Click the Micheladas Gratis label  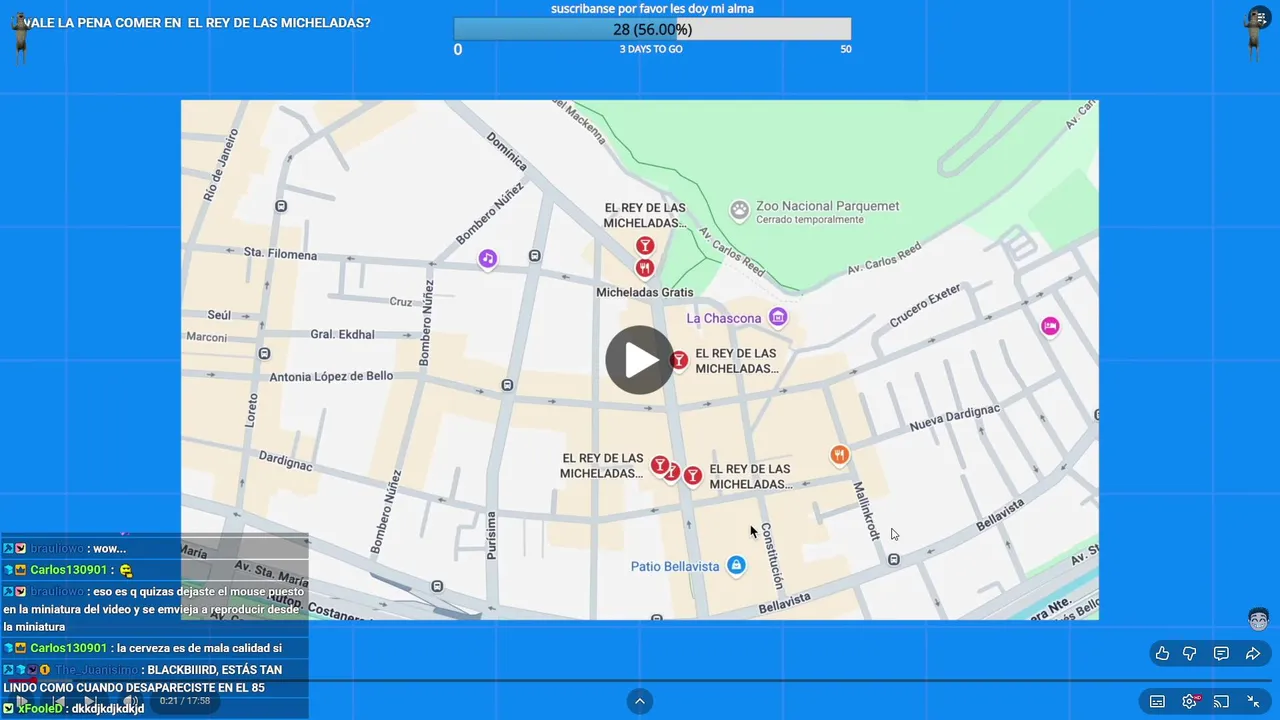tap(645, 292)
